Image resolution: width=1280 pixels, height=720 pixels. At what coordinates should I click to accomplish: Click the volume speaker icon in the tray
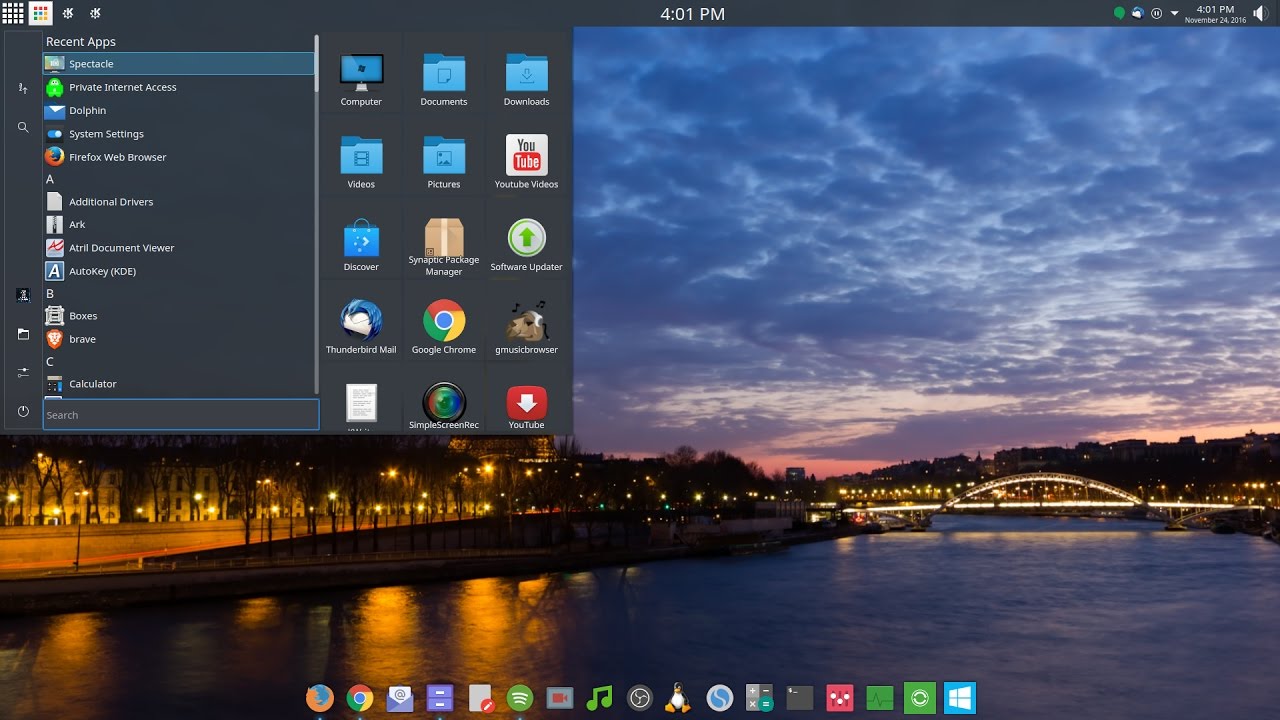coord(1258,13)
